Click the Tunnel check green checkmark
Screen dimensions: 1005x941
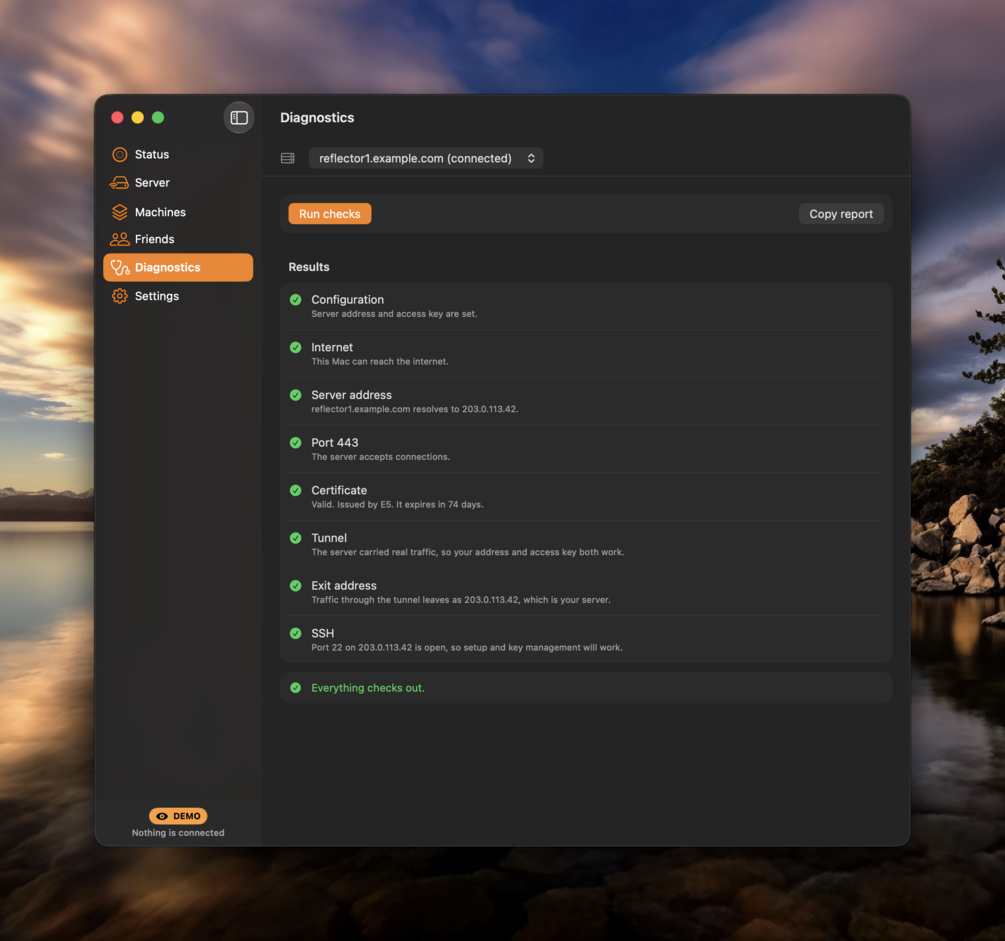click(295, 538)
